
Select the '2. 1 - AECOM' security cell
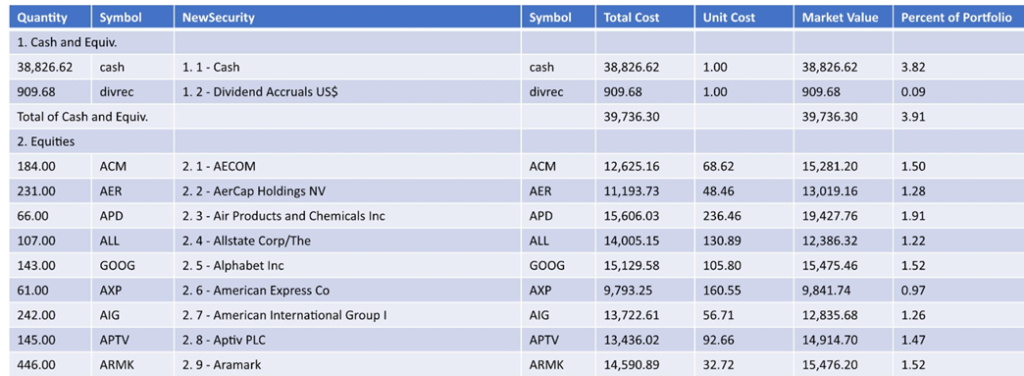347,166
